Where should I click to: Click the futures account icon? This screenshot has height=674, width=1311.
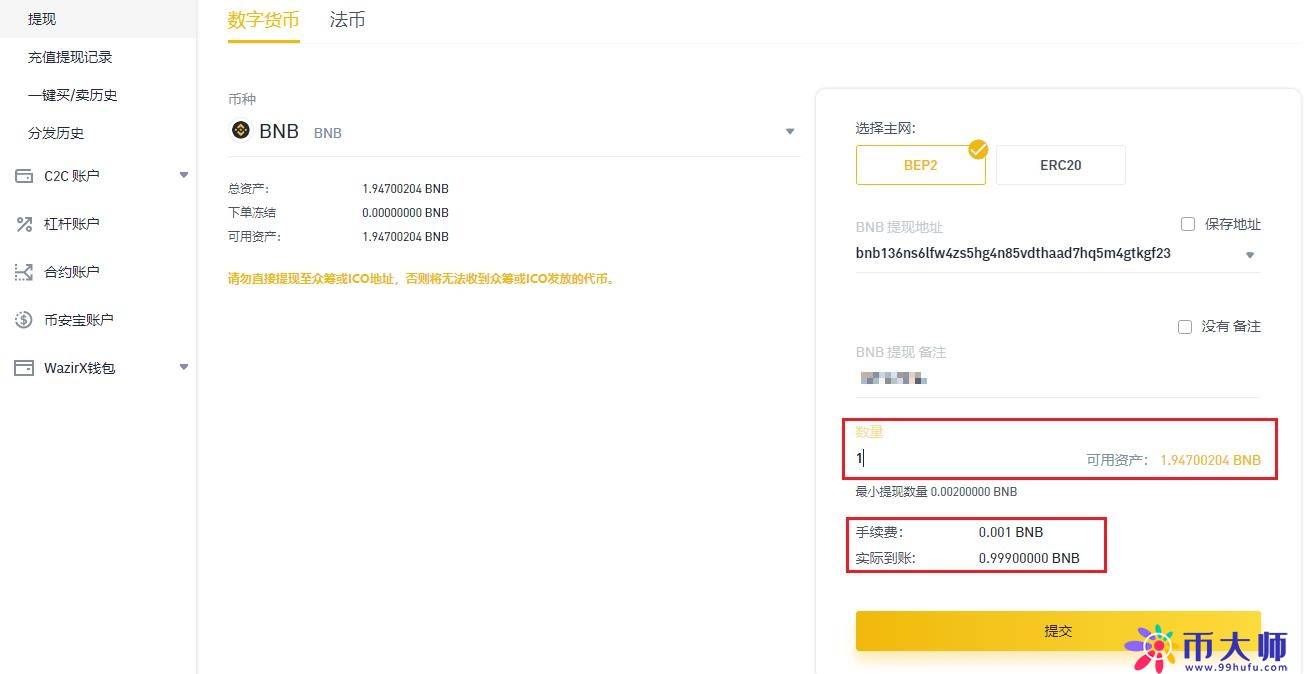pyautogui.click(x=24, y=272)
